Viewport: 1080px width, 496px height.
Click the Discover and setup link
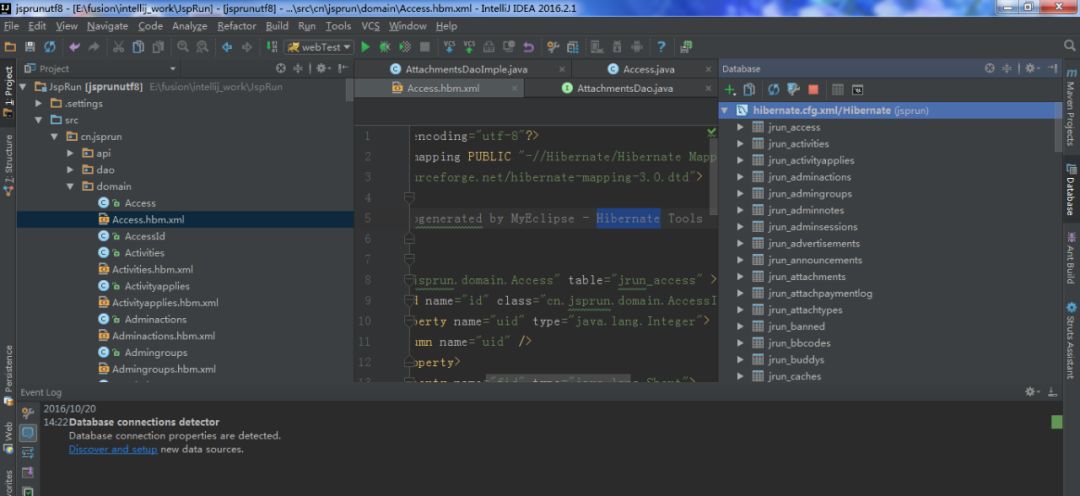(113, 449)
